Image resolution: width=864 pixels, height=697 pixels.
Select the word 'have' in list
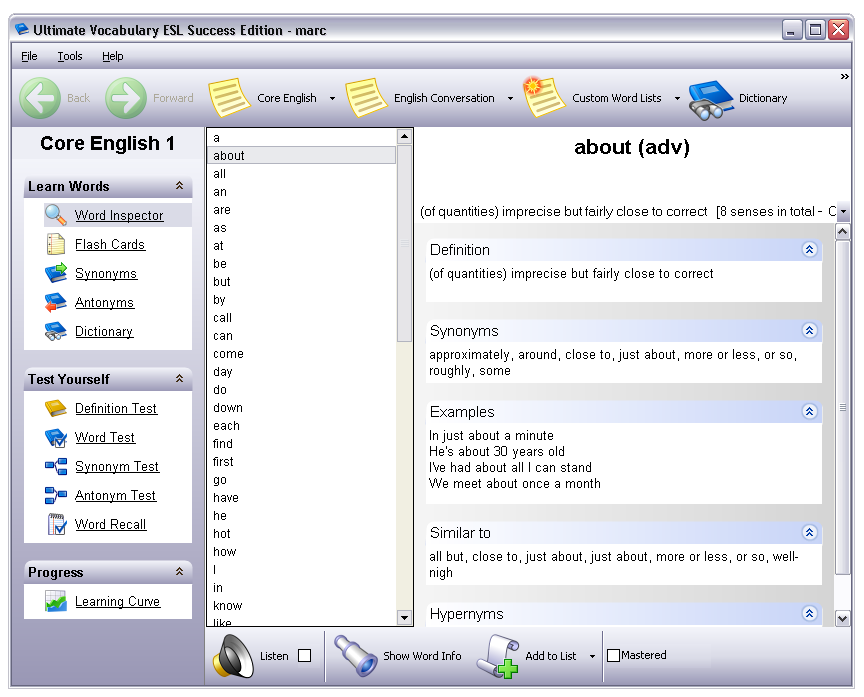coord(302,498)
